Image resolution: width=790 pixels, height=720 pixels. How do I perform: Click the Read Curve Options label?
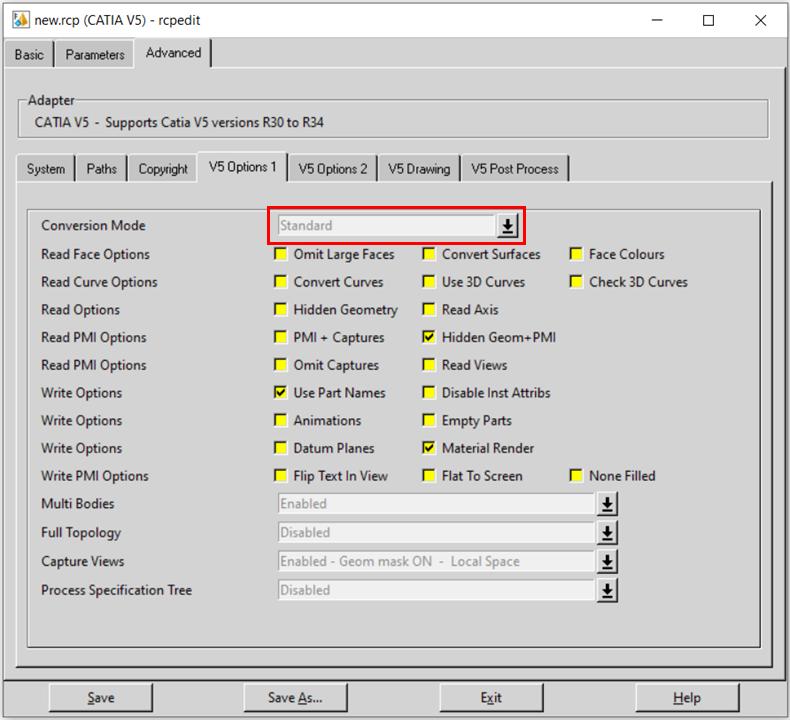[x=99, y=282]
